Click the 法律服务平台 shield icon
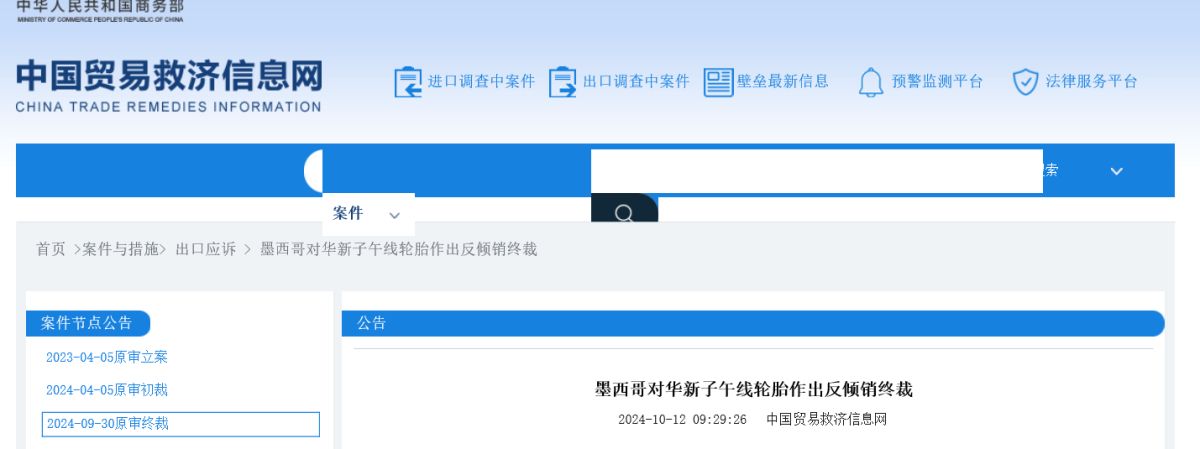This screenshot has height=449, width=1200. [1026, 82]
